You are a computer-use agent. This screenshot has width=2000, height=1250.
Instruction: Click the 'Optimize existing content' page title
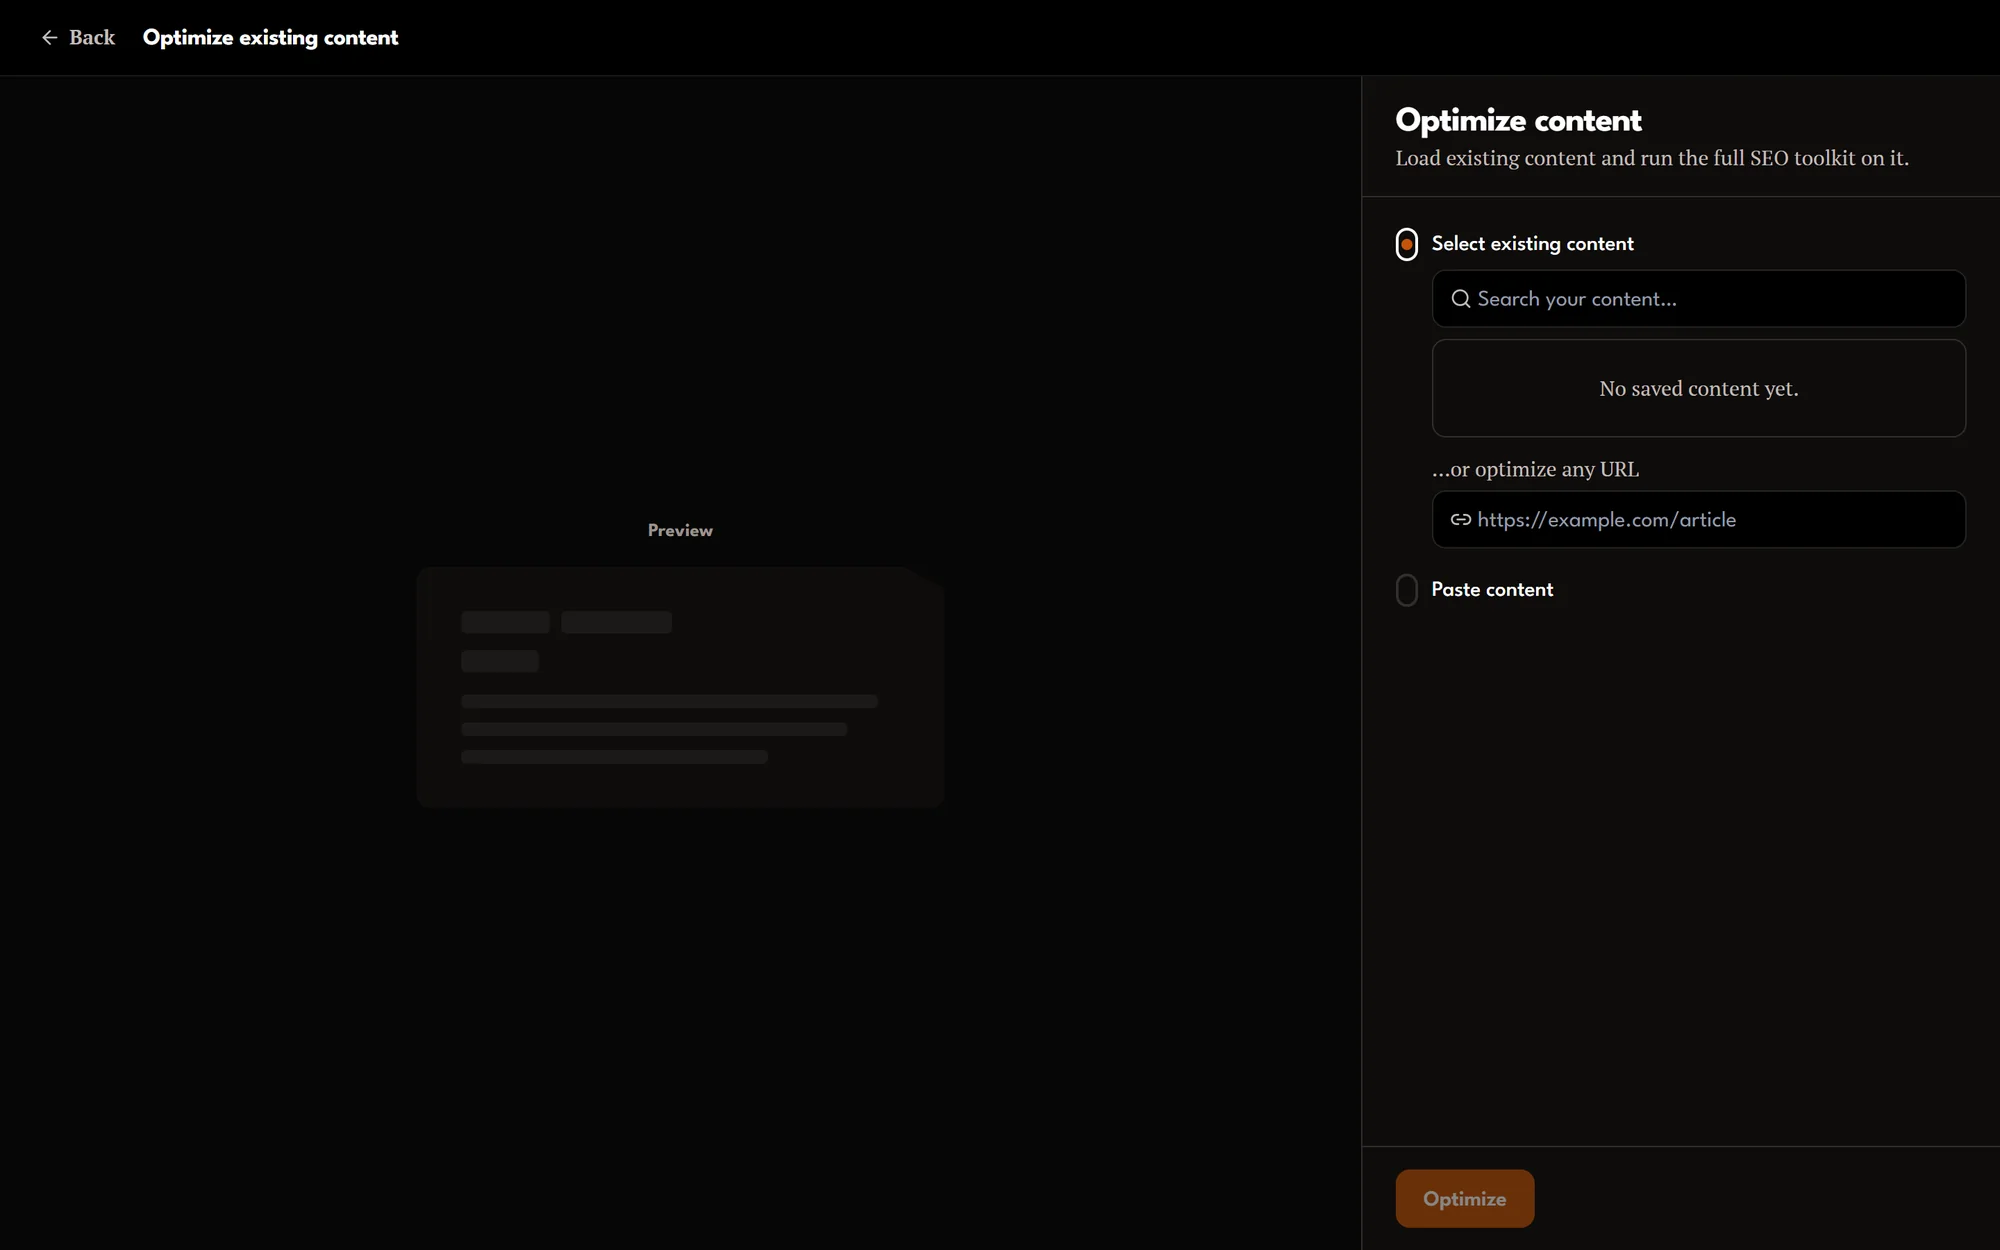click(270, 38)
